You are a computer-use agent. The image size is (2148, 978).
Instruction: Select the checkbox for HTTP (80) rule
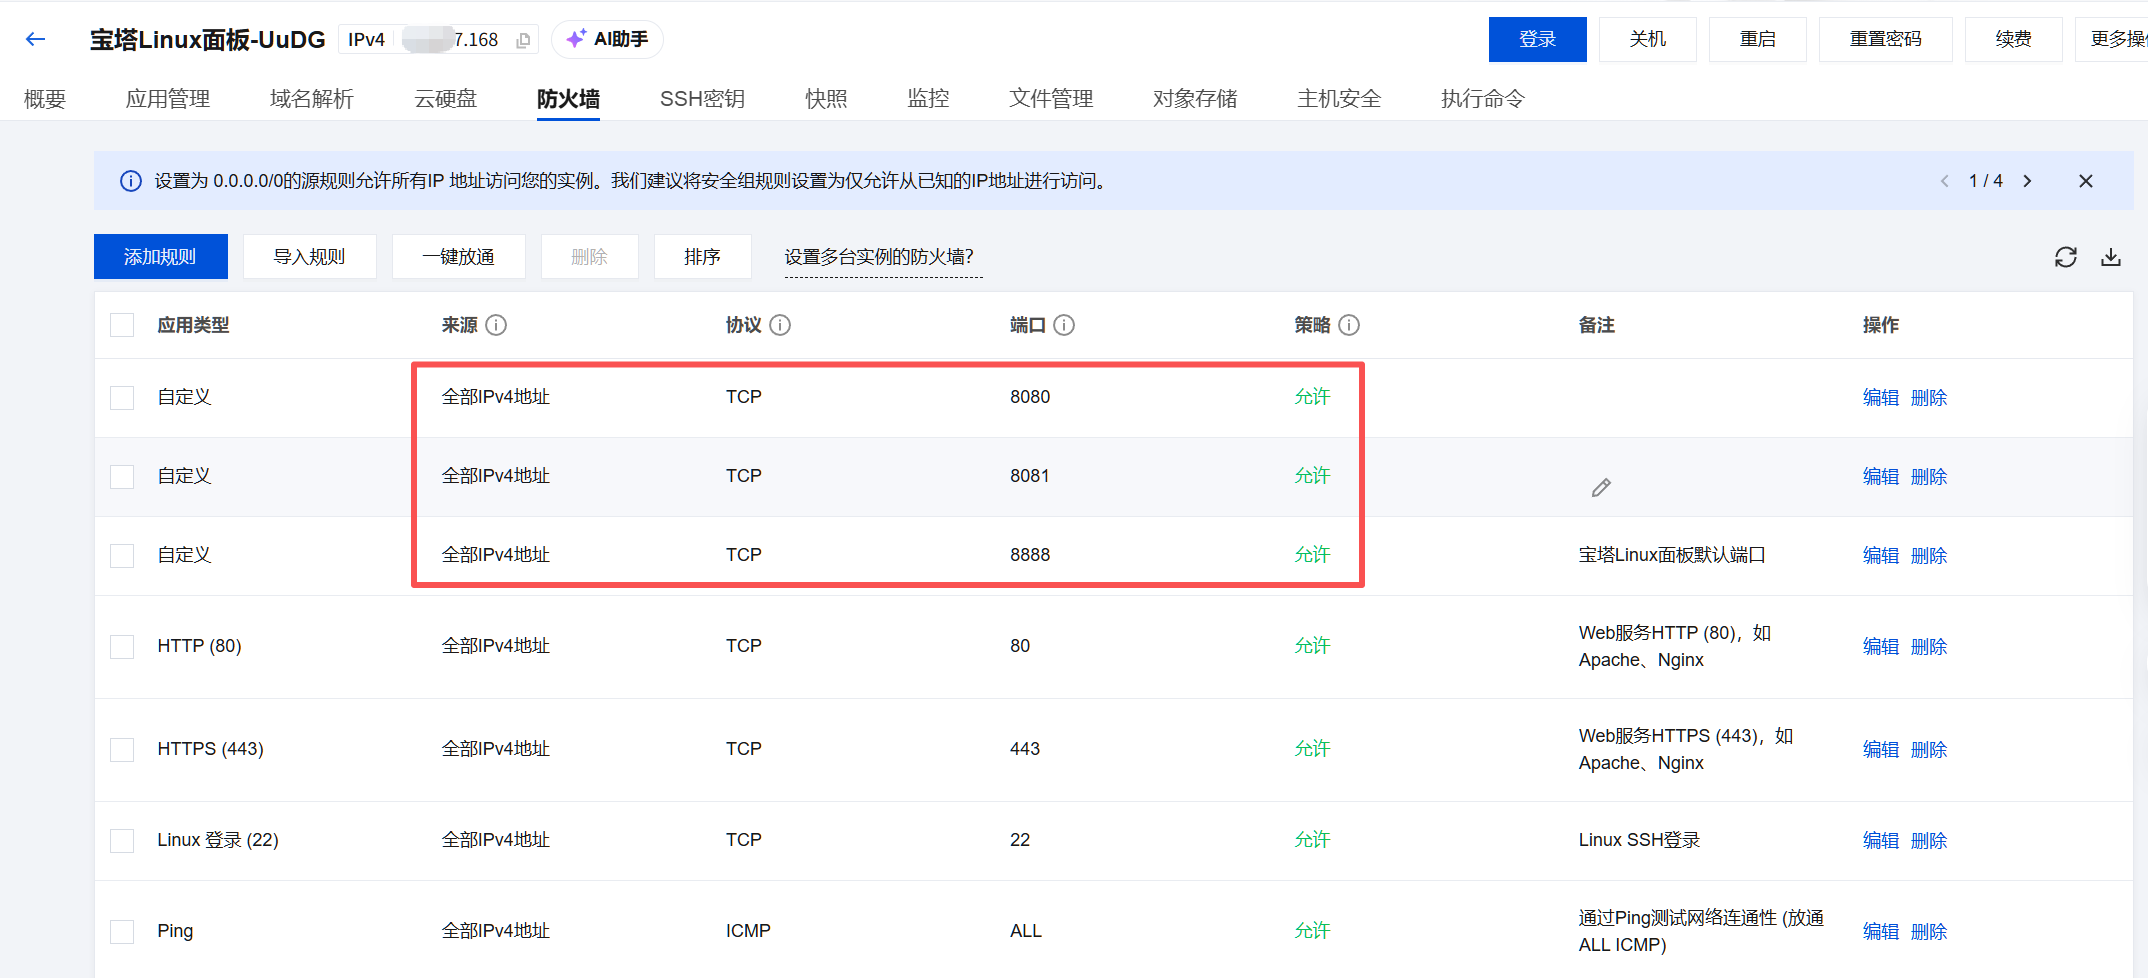(x=122, y=647)
